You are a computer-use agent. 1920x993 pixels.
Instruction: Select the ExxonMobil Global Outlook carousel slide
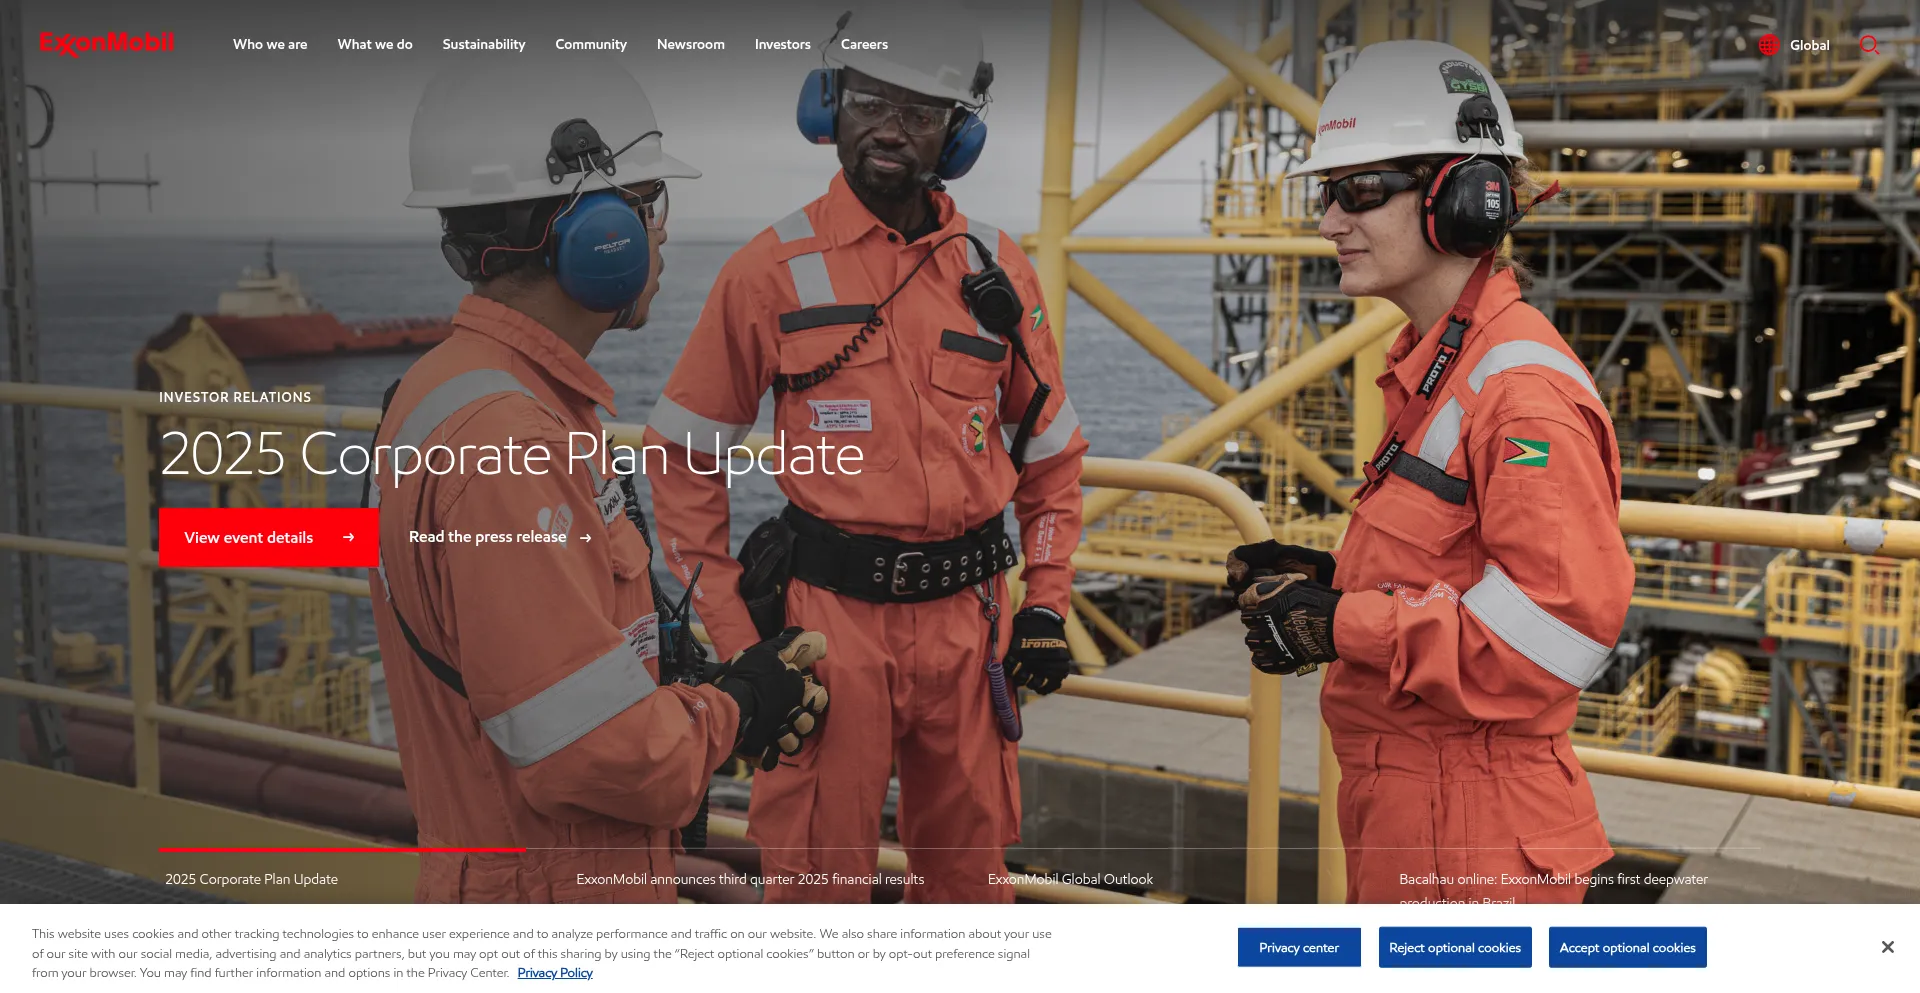[x=1070, y=879]
